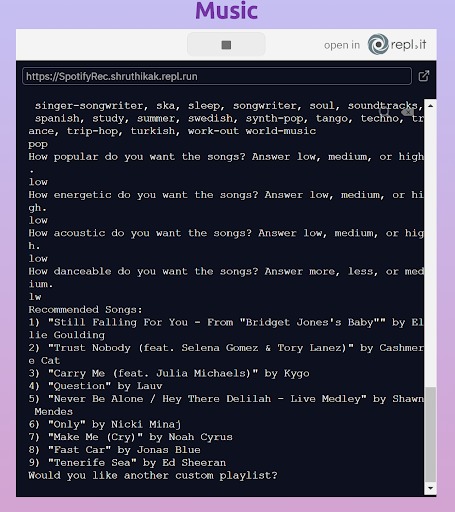The image size is (455, 512).
Task: Click the scrollbar up arrow
Action: tap(430, 106)
